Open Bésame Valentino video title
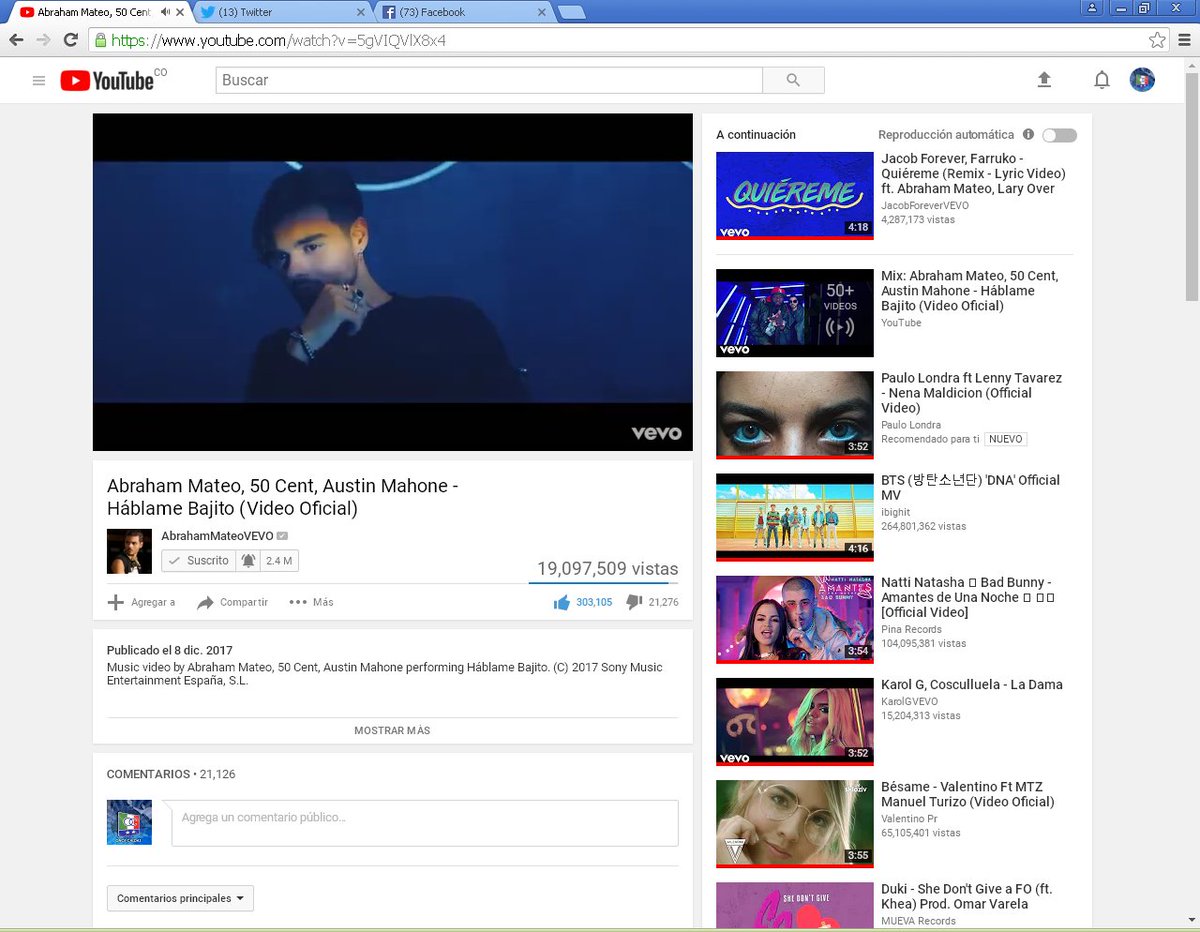 click(x=967, y=794)
